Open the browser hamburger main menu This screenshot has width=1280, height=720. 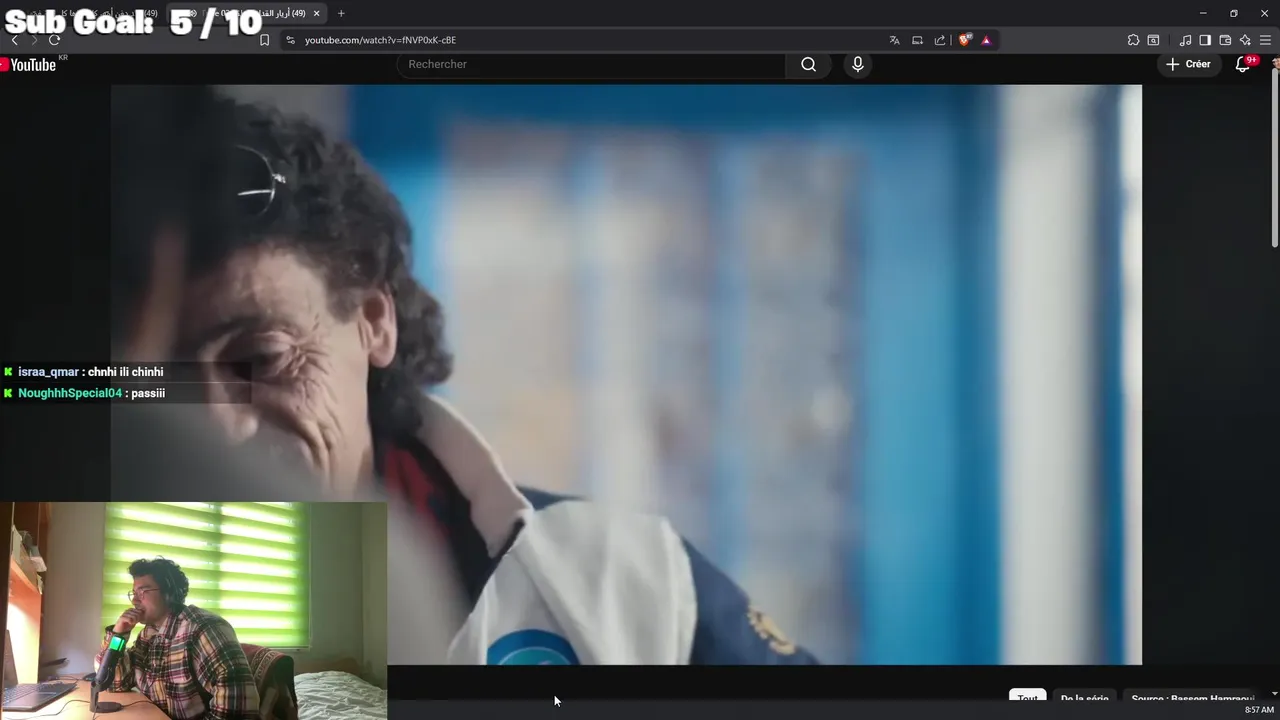click(1265, 40)
